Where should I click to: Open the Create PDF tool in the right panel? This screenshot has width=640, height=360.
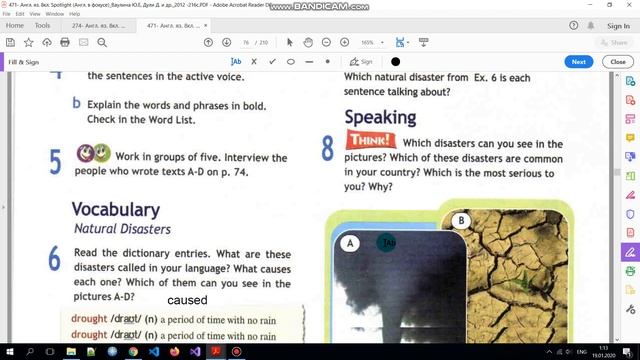pyautogui.click(x=630, y=100)
